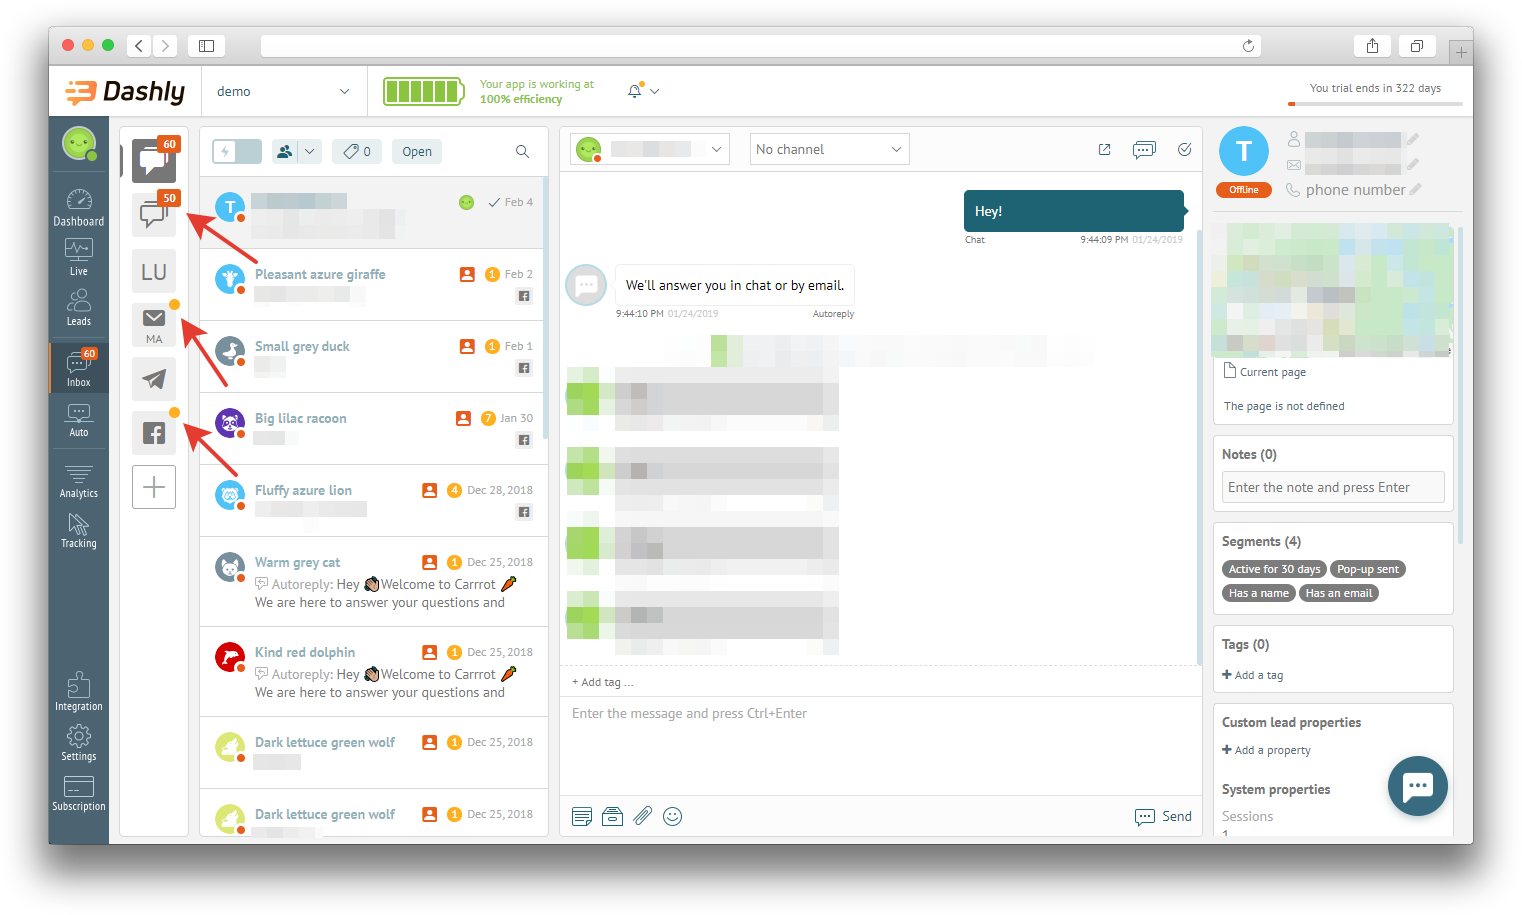Select the Telegram channel

pos(154,379)
